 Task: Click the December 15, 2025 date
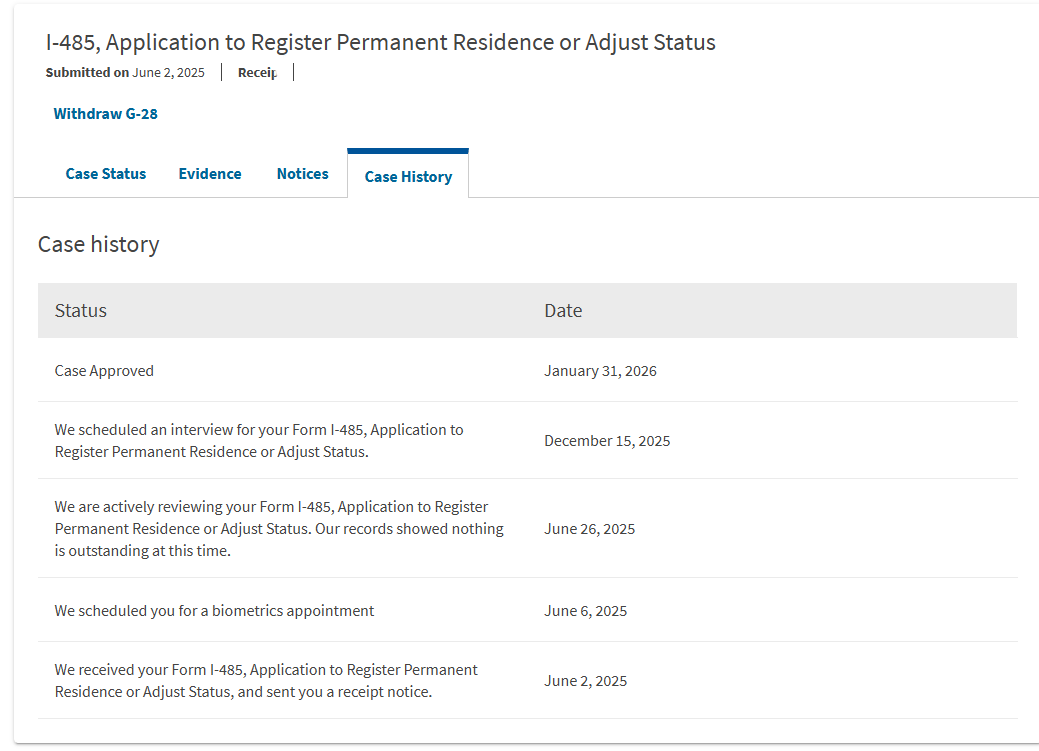(x=607, y=441)
